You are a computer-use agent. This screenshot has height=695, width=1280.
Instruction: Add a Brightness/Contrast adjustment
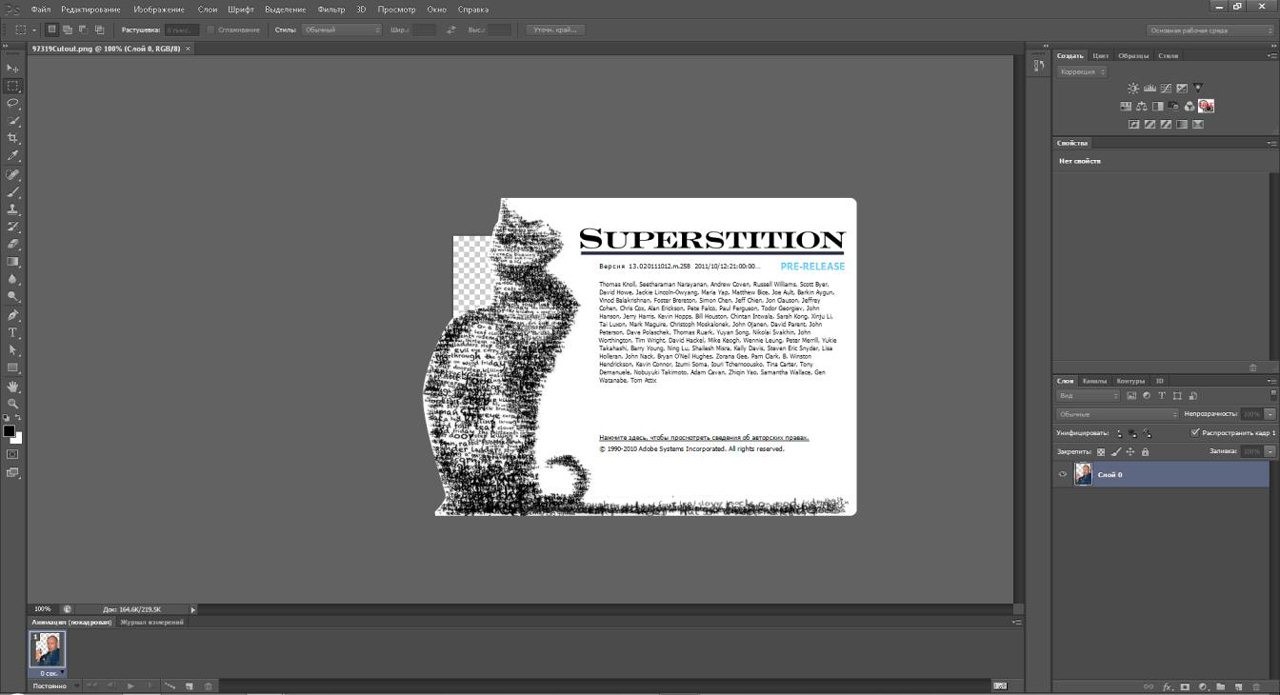(1133, 88)
